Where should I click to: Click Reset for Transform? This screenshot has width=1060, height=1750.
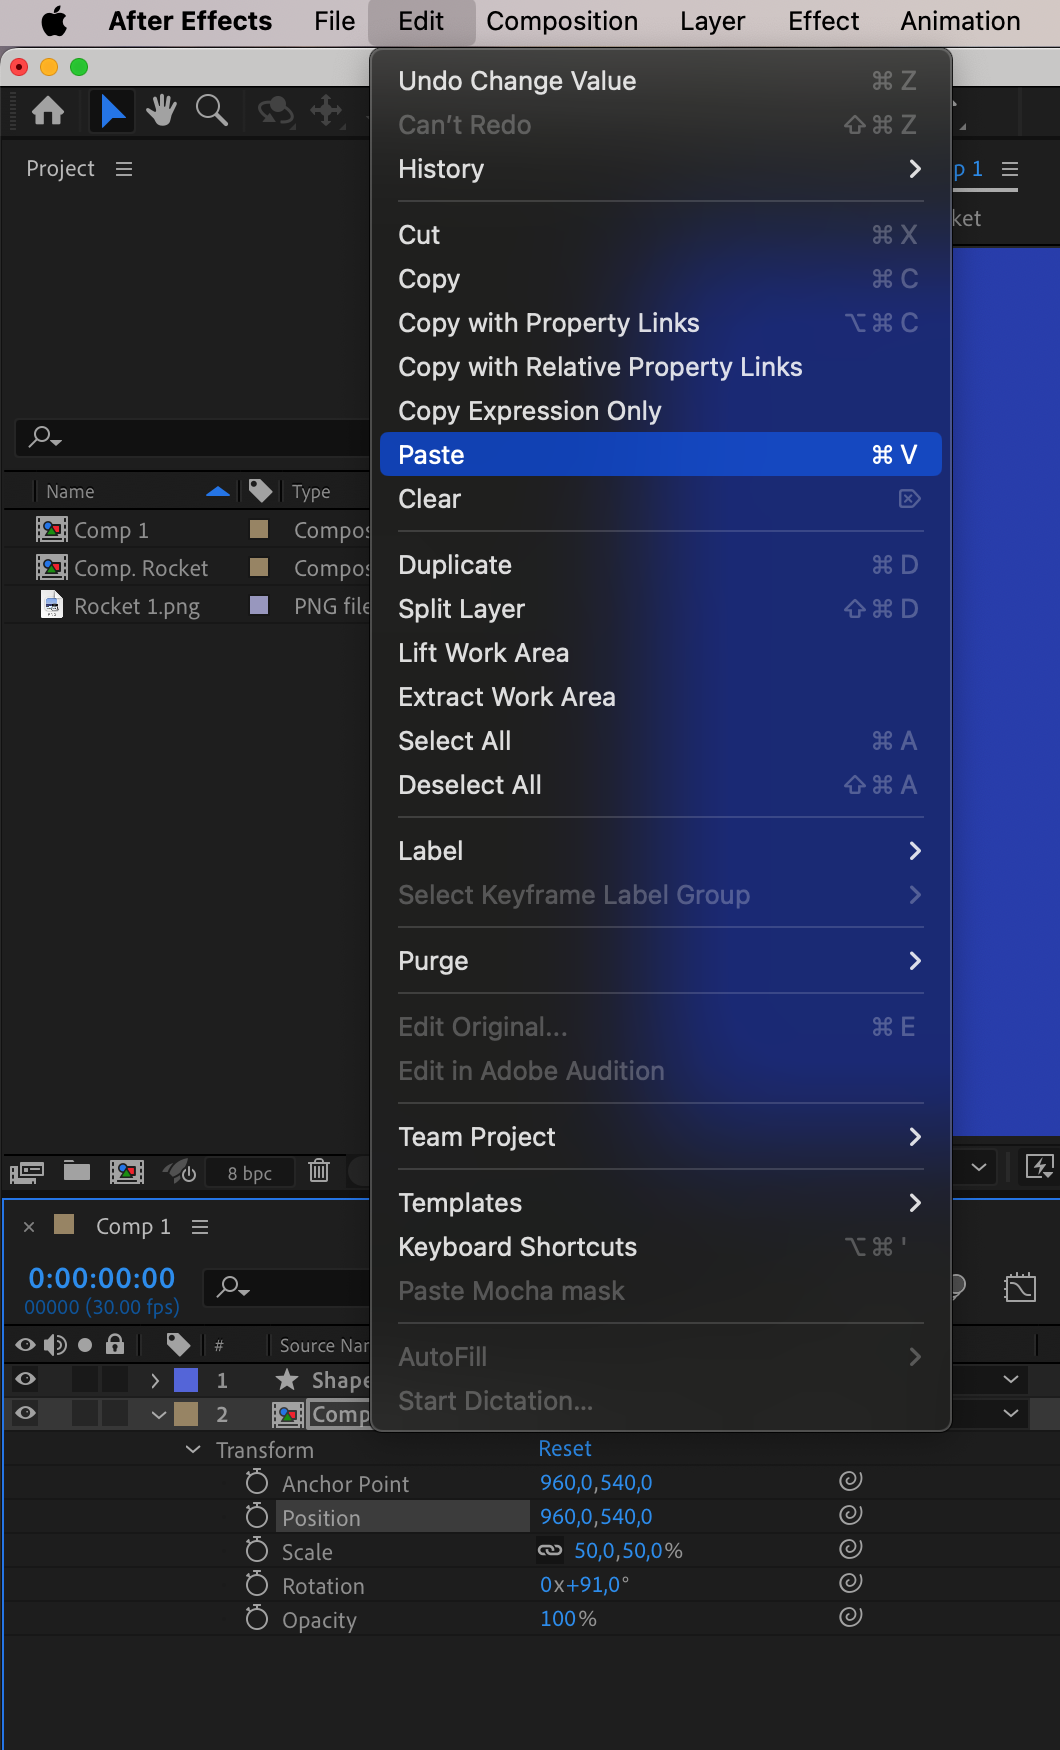point(565,1448)
